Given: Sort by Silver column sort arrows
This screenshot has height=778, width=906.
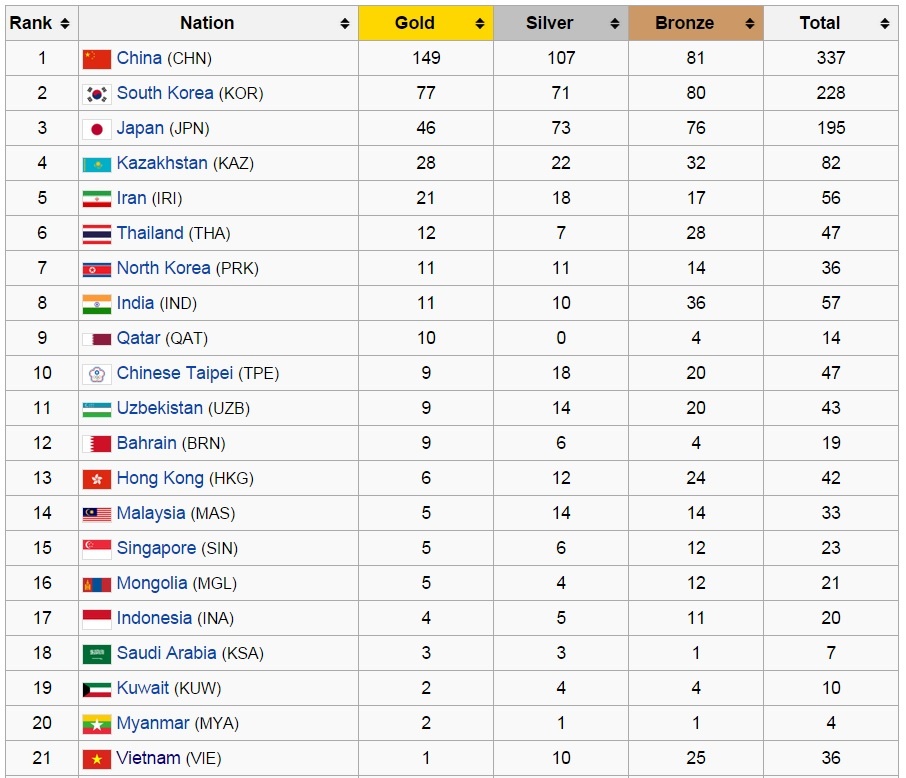Looking at the screenshot, I should (x=615, y=23).
